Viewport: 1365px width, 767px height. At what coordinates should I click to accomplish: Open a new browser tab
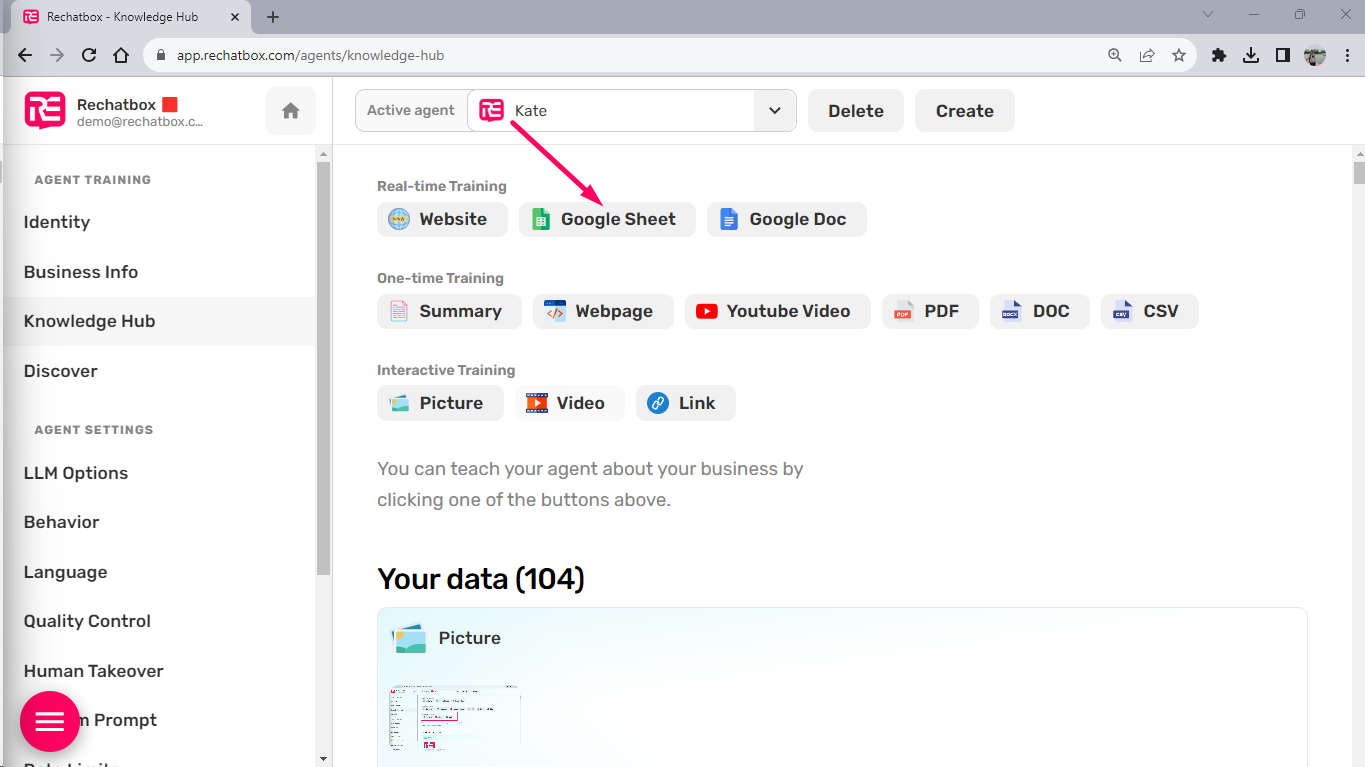point(273,17)
